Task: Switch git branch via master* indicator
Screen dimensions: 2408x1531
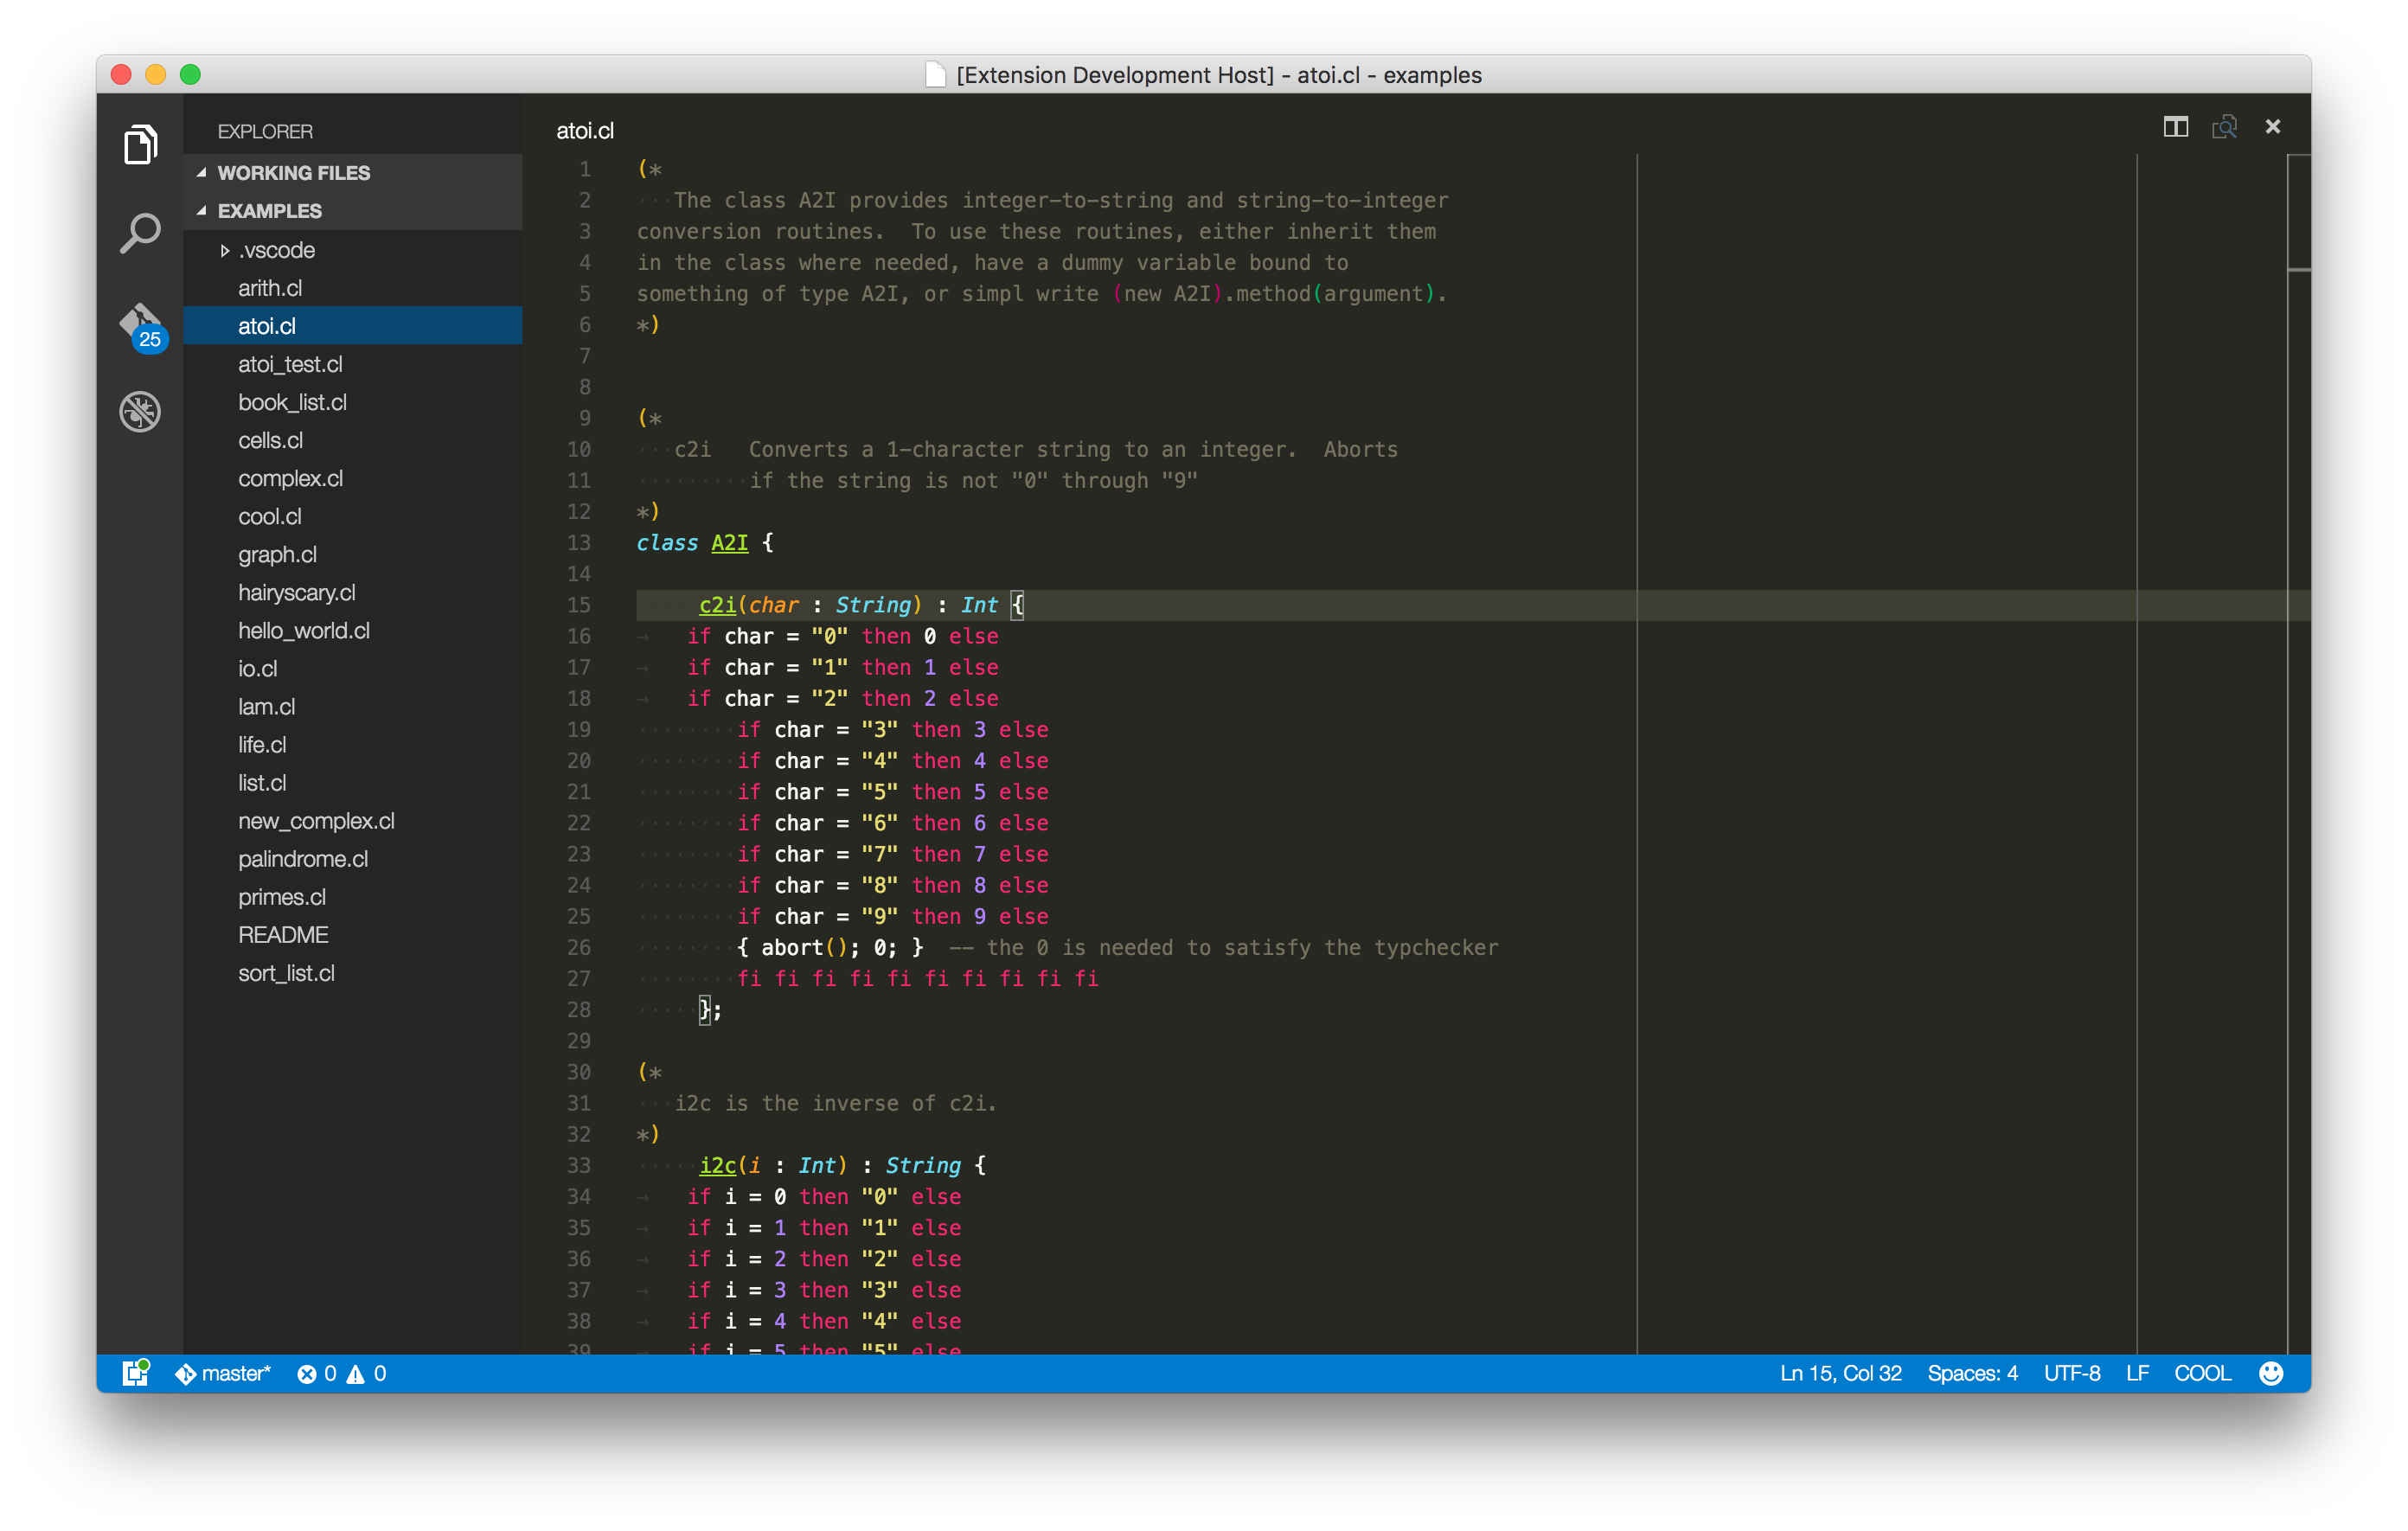Action: pos(224,1373)
